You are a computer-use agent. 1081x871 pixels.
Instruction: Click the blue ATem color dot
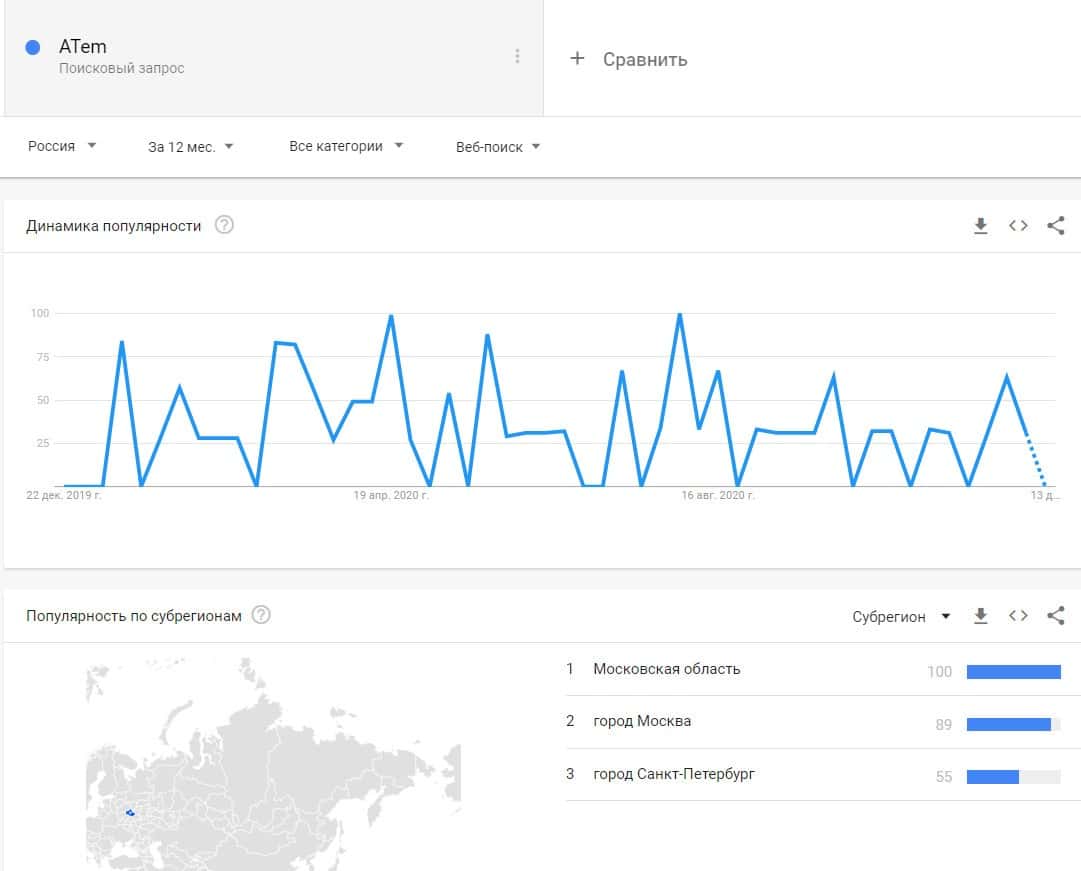33,47
